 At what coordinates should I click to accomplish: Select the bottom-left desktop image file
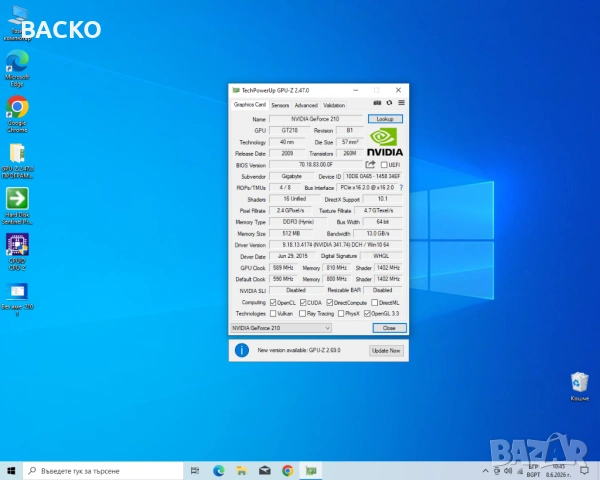point(17,299)
